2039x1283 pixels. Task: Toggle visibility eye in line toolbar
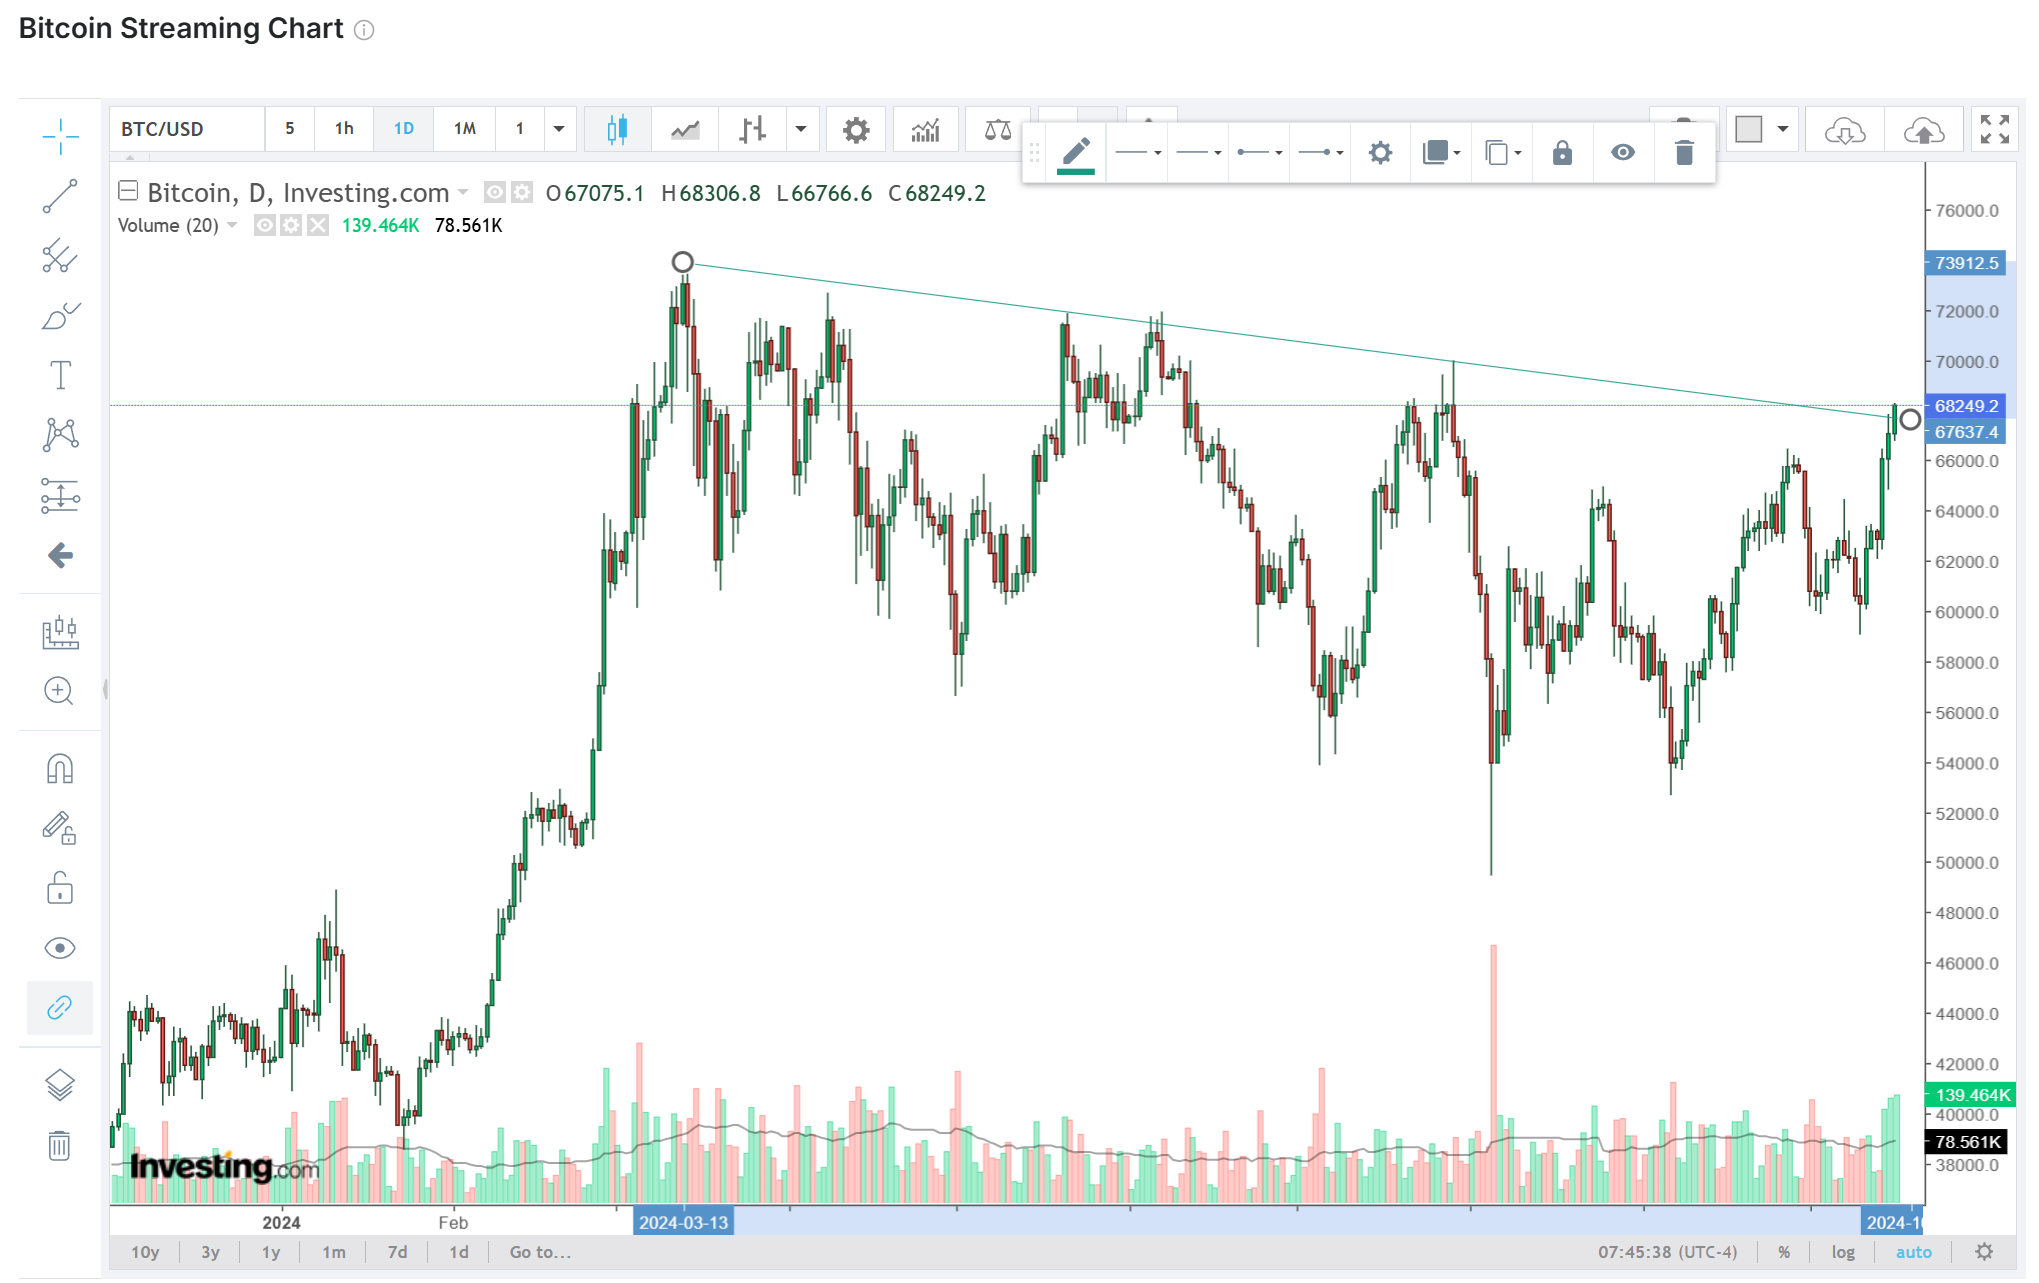click(x=1623, y=153)
